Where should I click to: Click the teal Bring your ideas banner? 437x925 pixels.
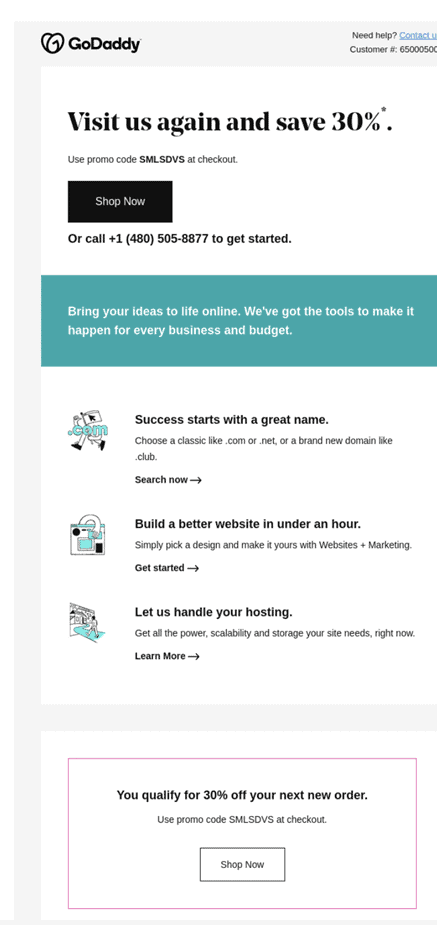pos(239,321)
